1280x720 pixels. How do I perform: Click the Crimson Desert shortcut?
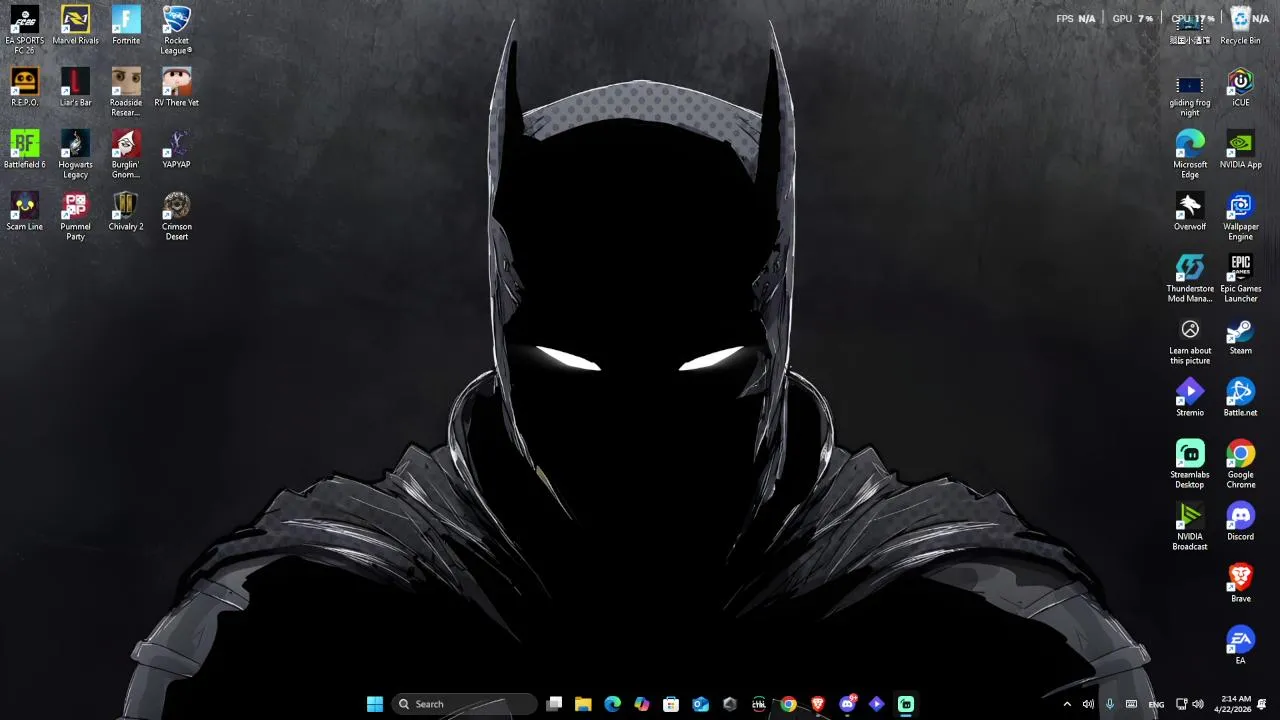(177, 216)
